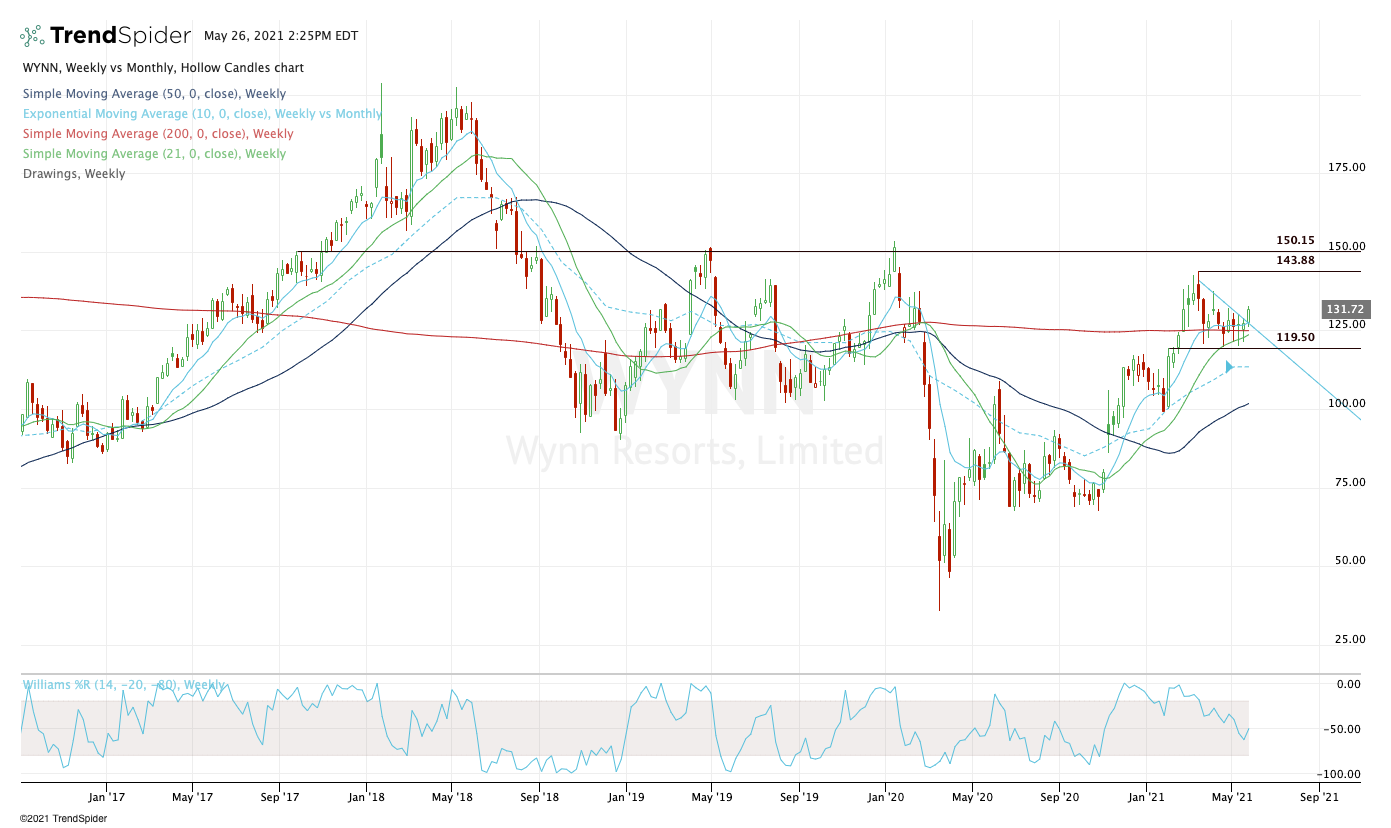Click the cyan triangle marker near the 119.50 line
This screenshot has width=1391, height=828.
[x=1229, y=367]
